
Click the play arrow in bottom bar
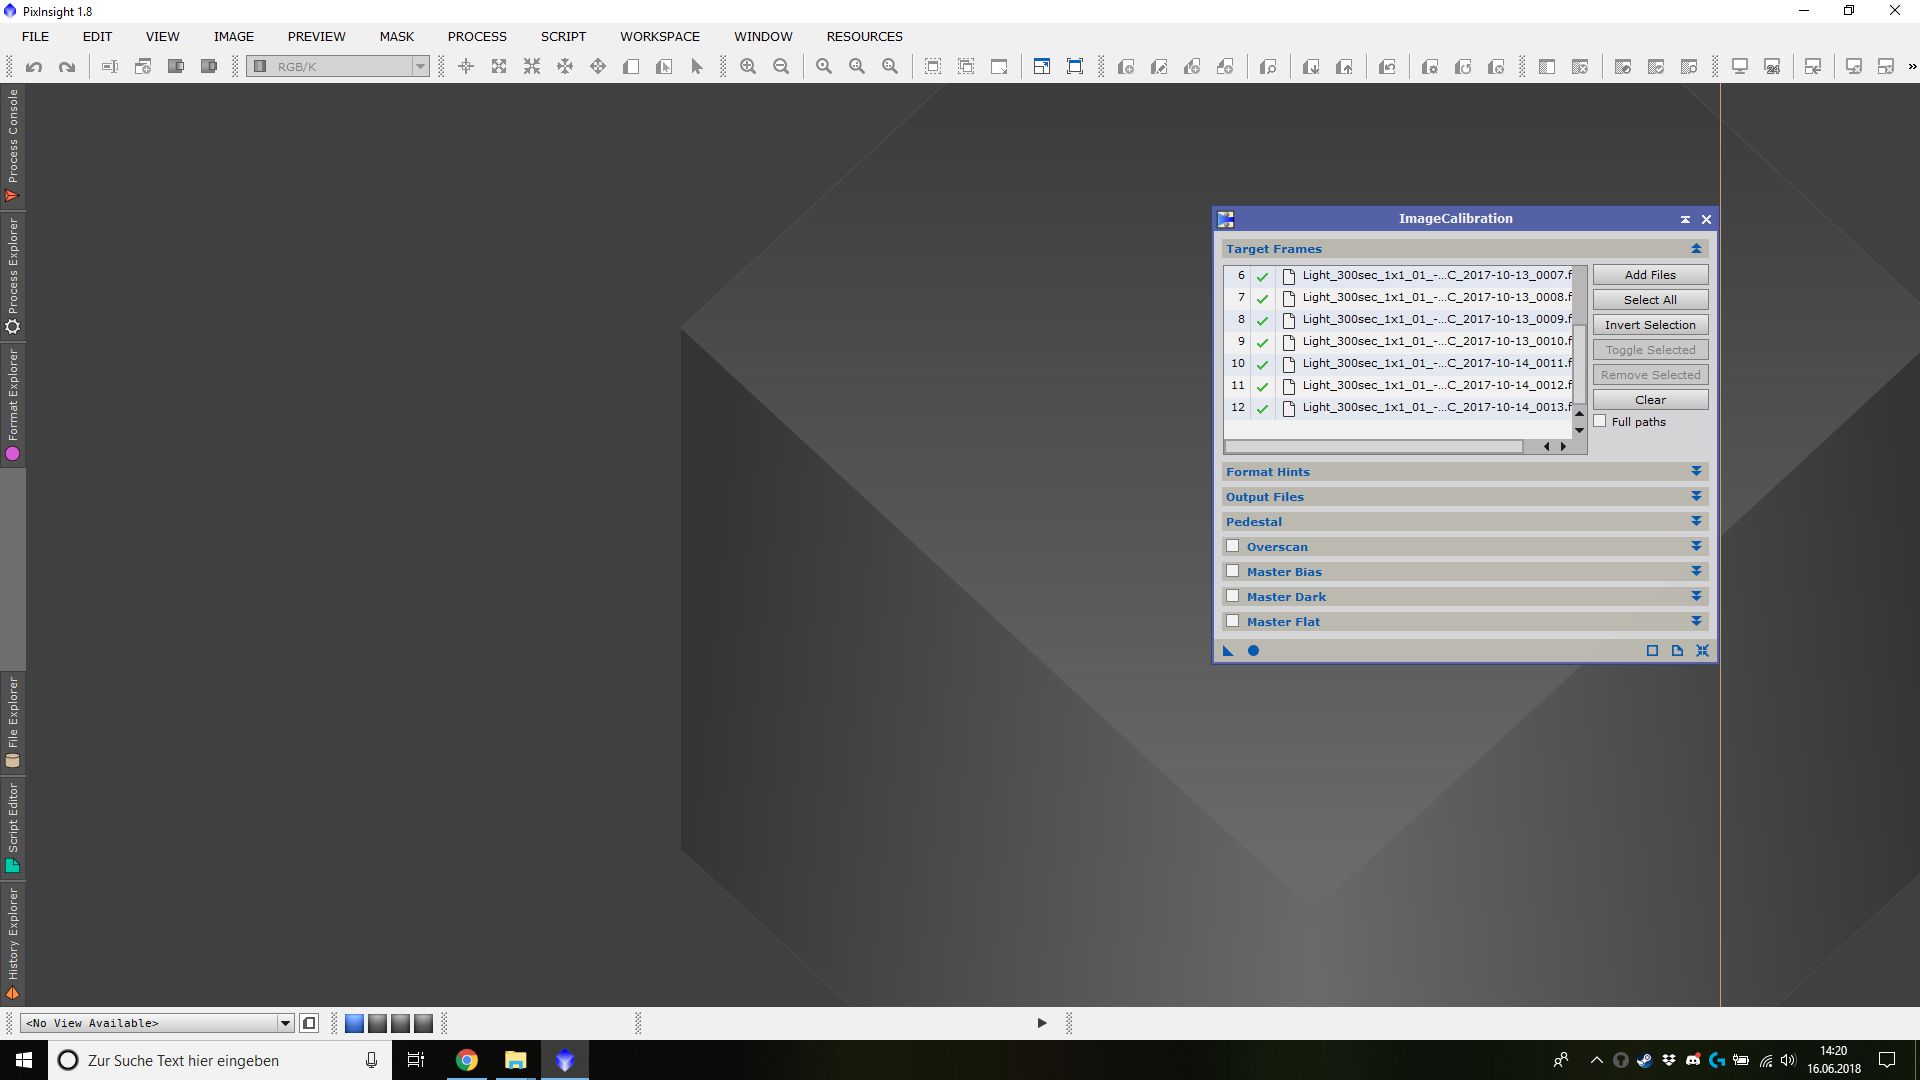(1041, 1023)
